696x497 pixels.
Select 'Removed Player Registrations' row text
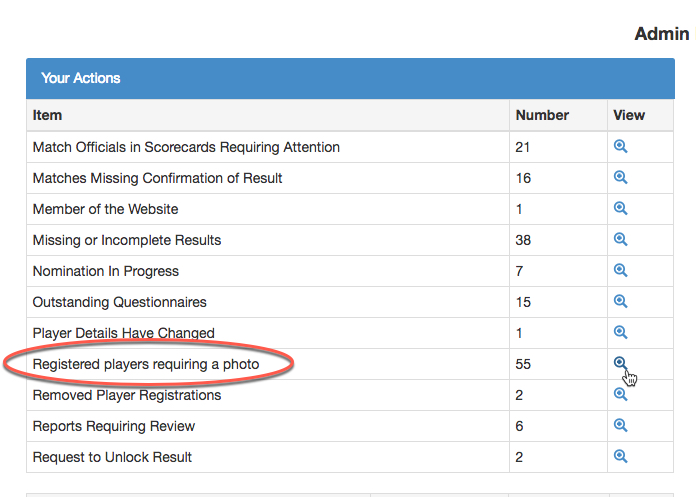click(127, 395)
